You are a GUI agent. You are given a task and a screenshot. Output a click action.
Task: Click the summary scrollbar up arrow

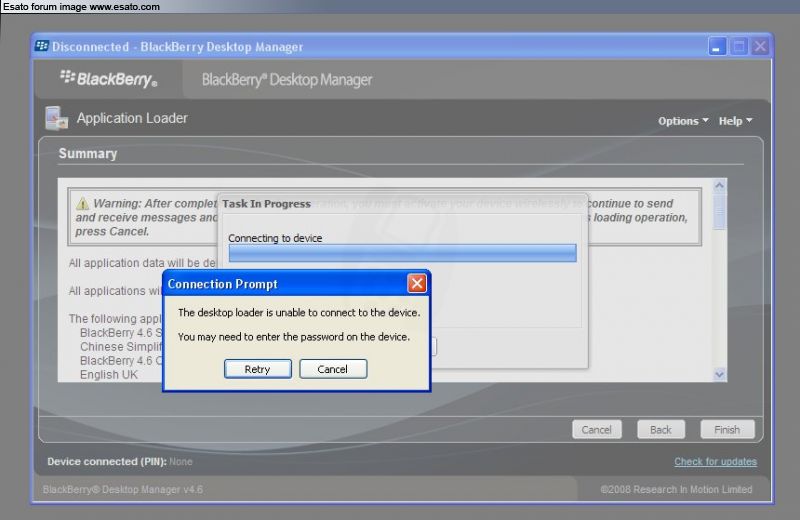tap(719, 185)
